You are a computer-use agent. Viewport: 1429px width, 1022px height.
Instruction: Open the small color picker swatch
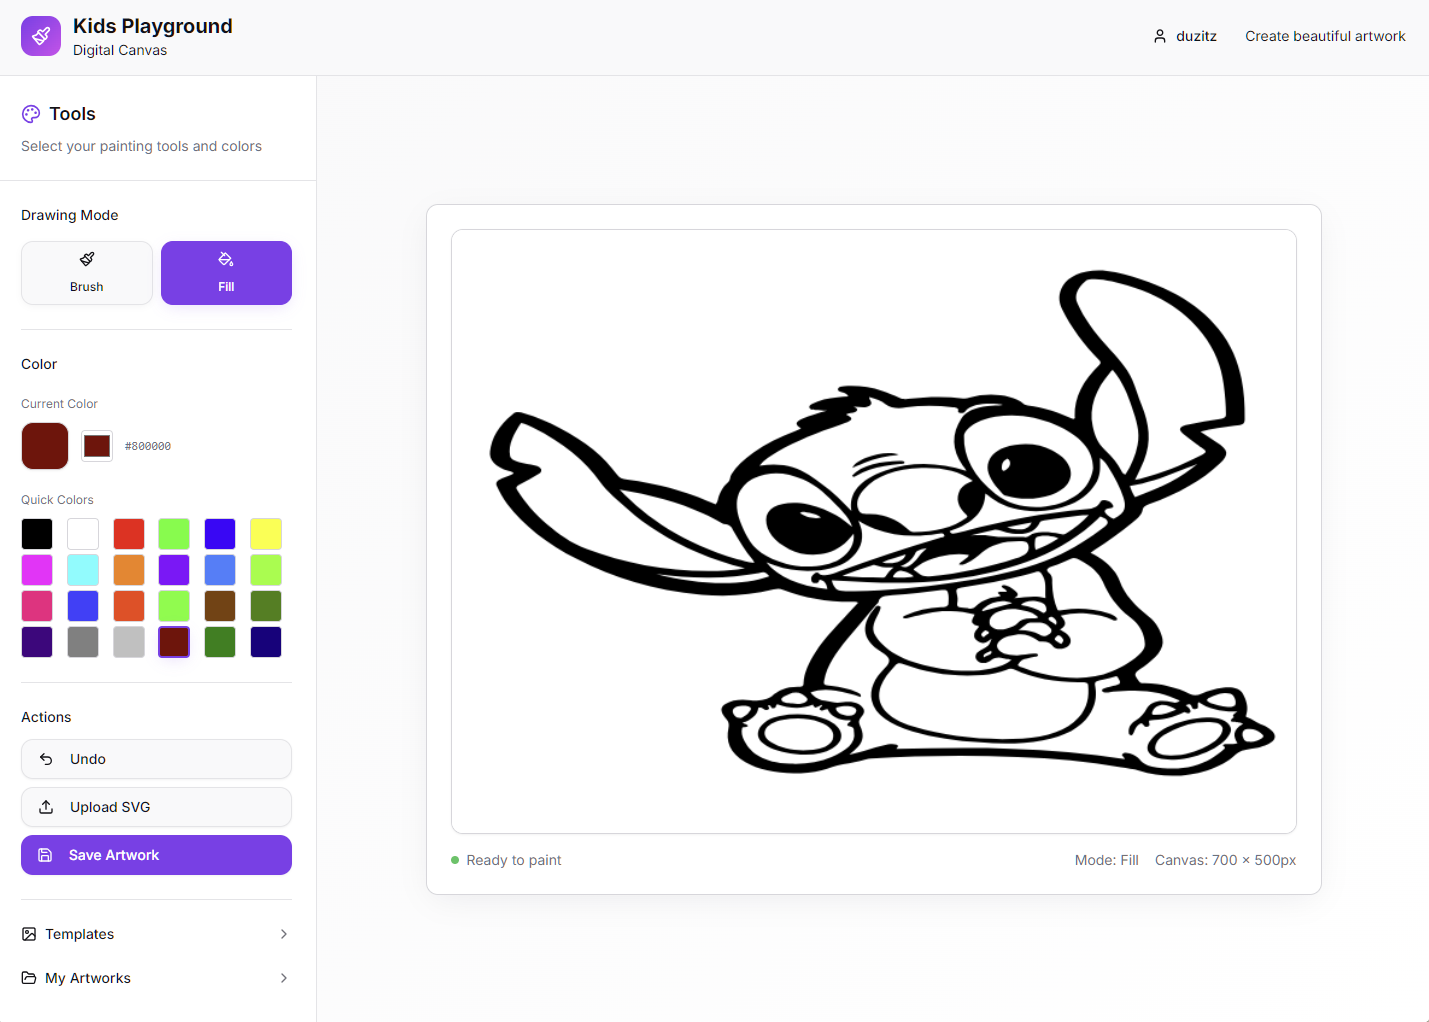click(x=97, y=446)
